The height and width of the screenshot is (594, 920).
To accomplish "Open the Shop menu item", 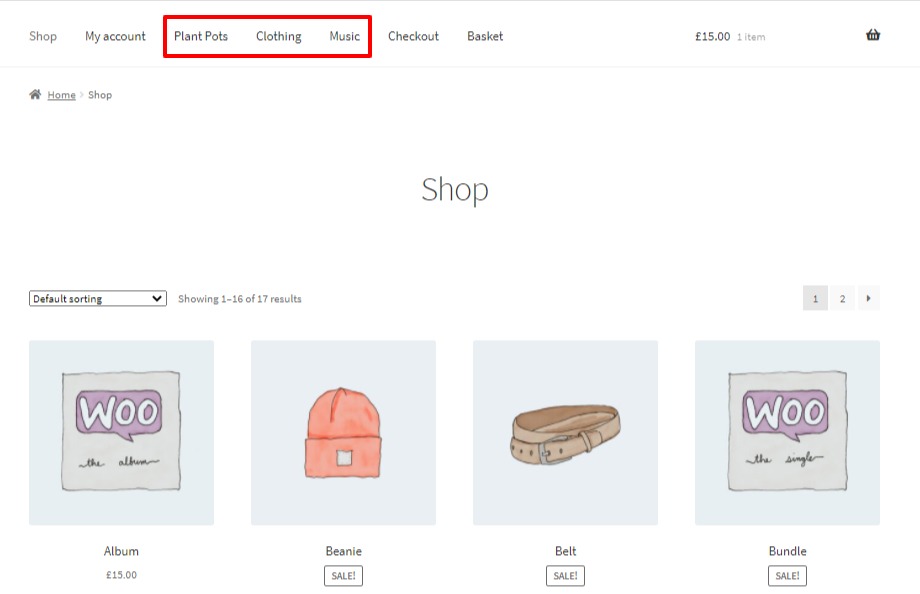I will pos(42,36).
